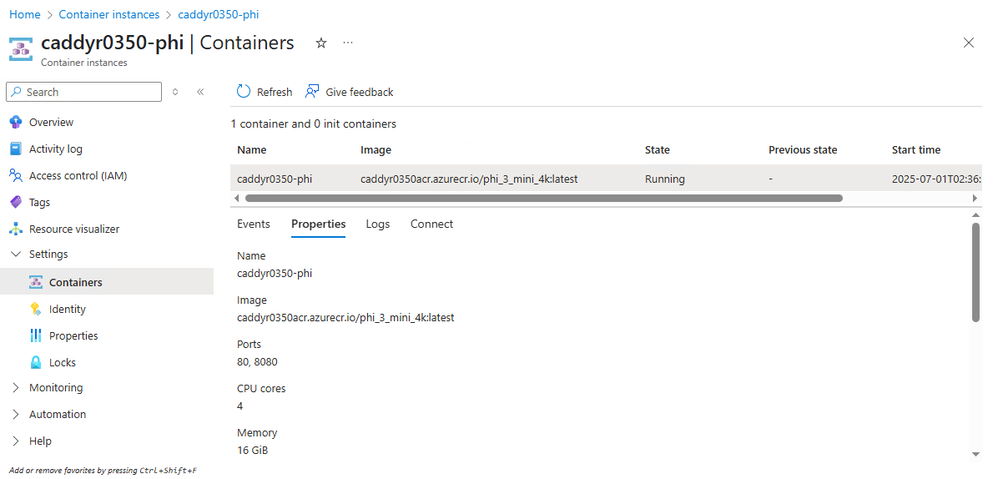Open the Events tab

click(254, 224)
